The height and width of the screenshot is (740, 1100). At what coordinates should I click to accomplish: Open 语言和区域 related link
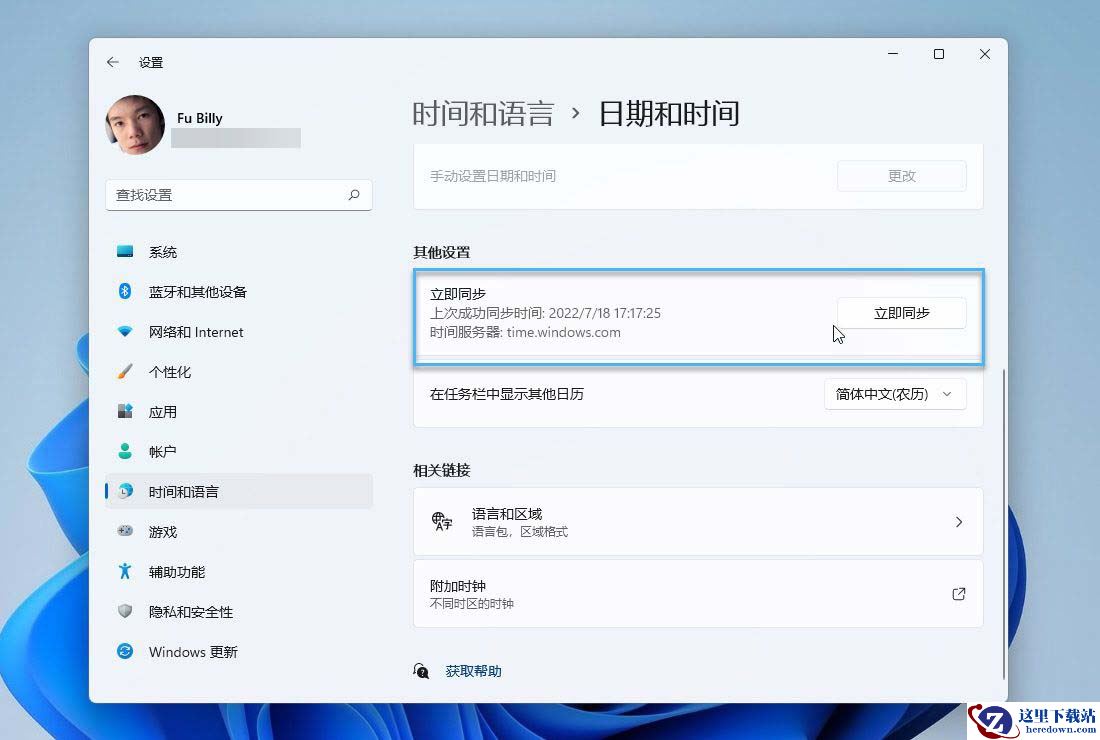pyautogui.click(x=698, y=522)
